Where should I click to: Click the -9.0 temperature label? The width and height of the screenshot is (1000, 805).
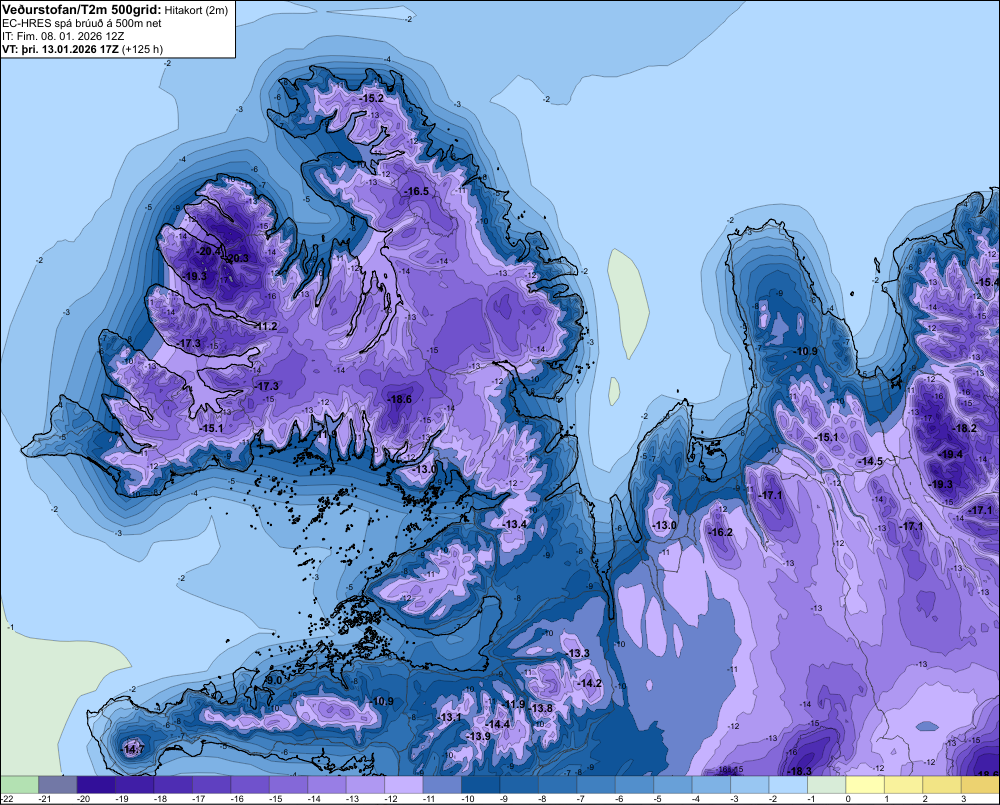273,681
